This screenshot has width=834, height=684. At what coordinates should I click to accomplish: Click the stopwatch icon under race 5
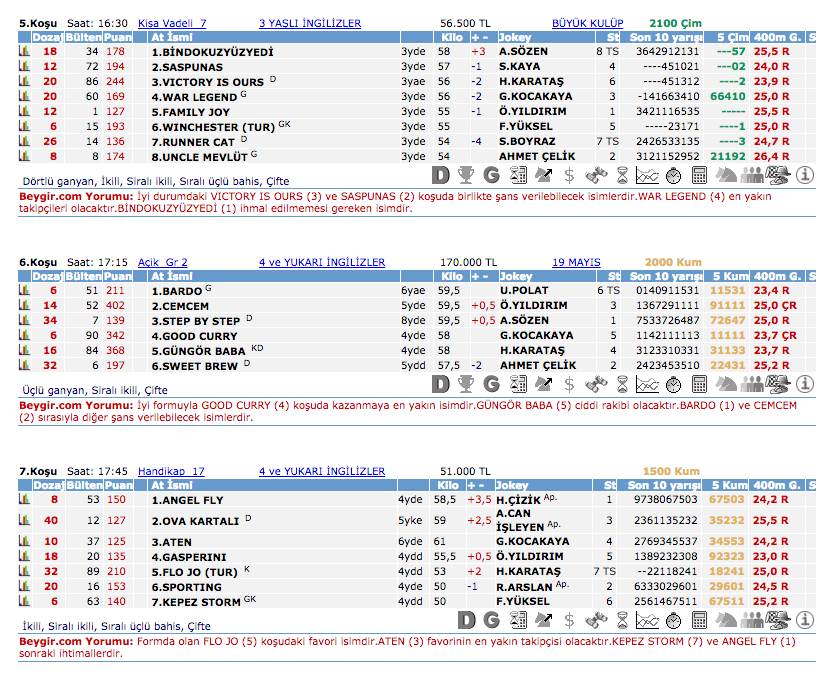point(673,175)
